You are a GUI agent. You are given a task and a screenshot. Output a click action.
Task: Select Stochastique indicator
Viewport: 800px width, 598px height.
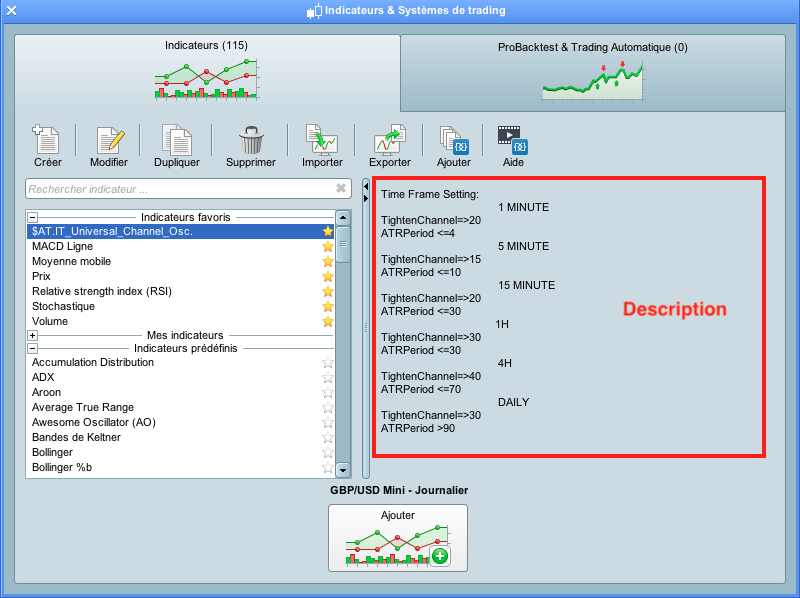point(181,306)
